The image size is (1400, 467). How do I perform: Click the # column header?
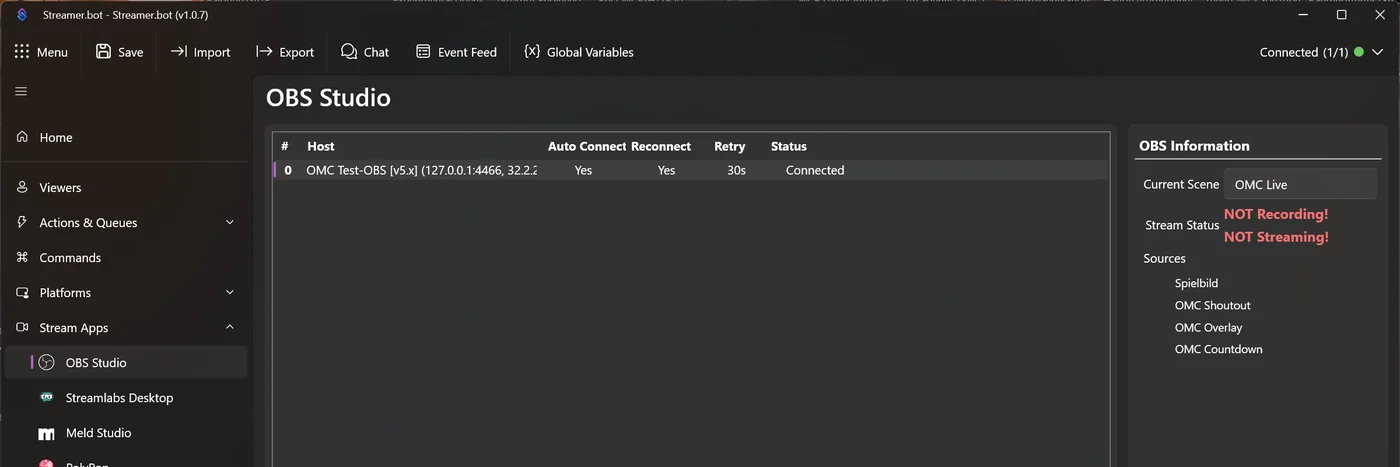(285, 146)
